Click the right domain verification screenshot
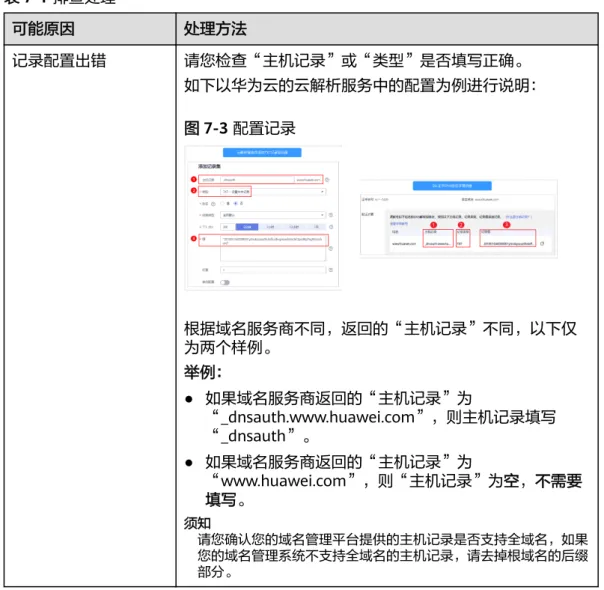 (458, 218)
